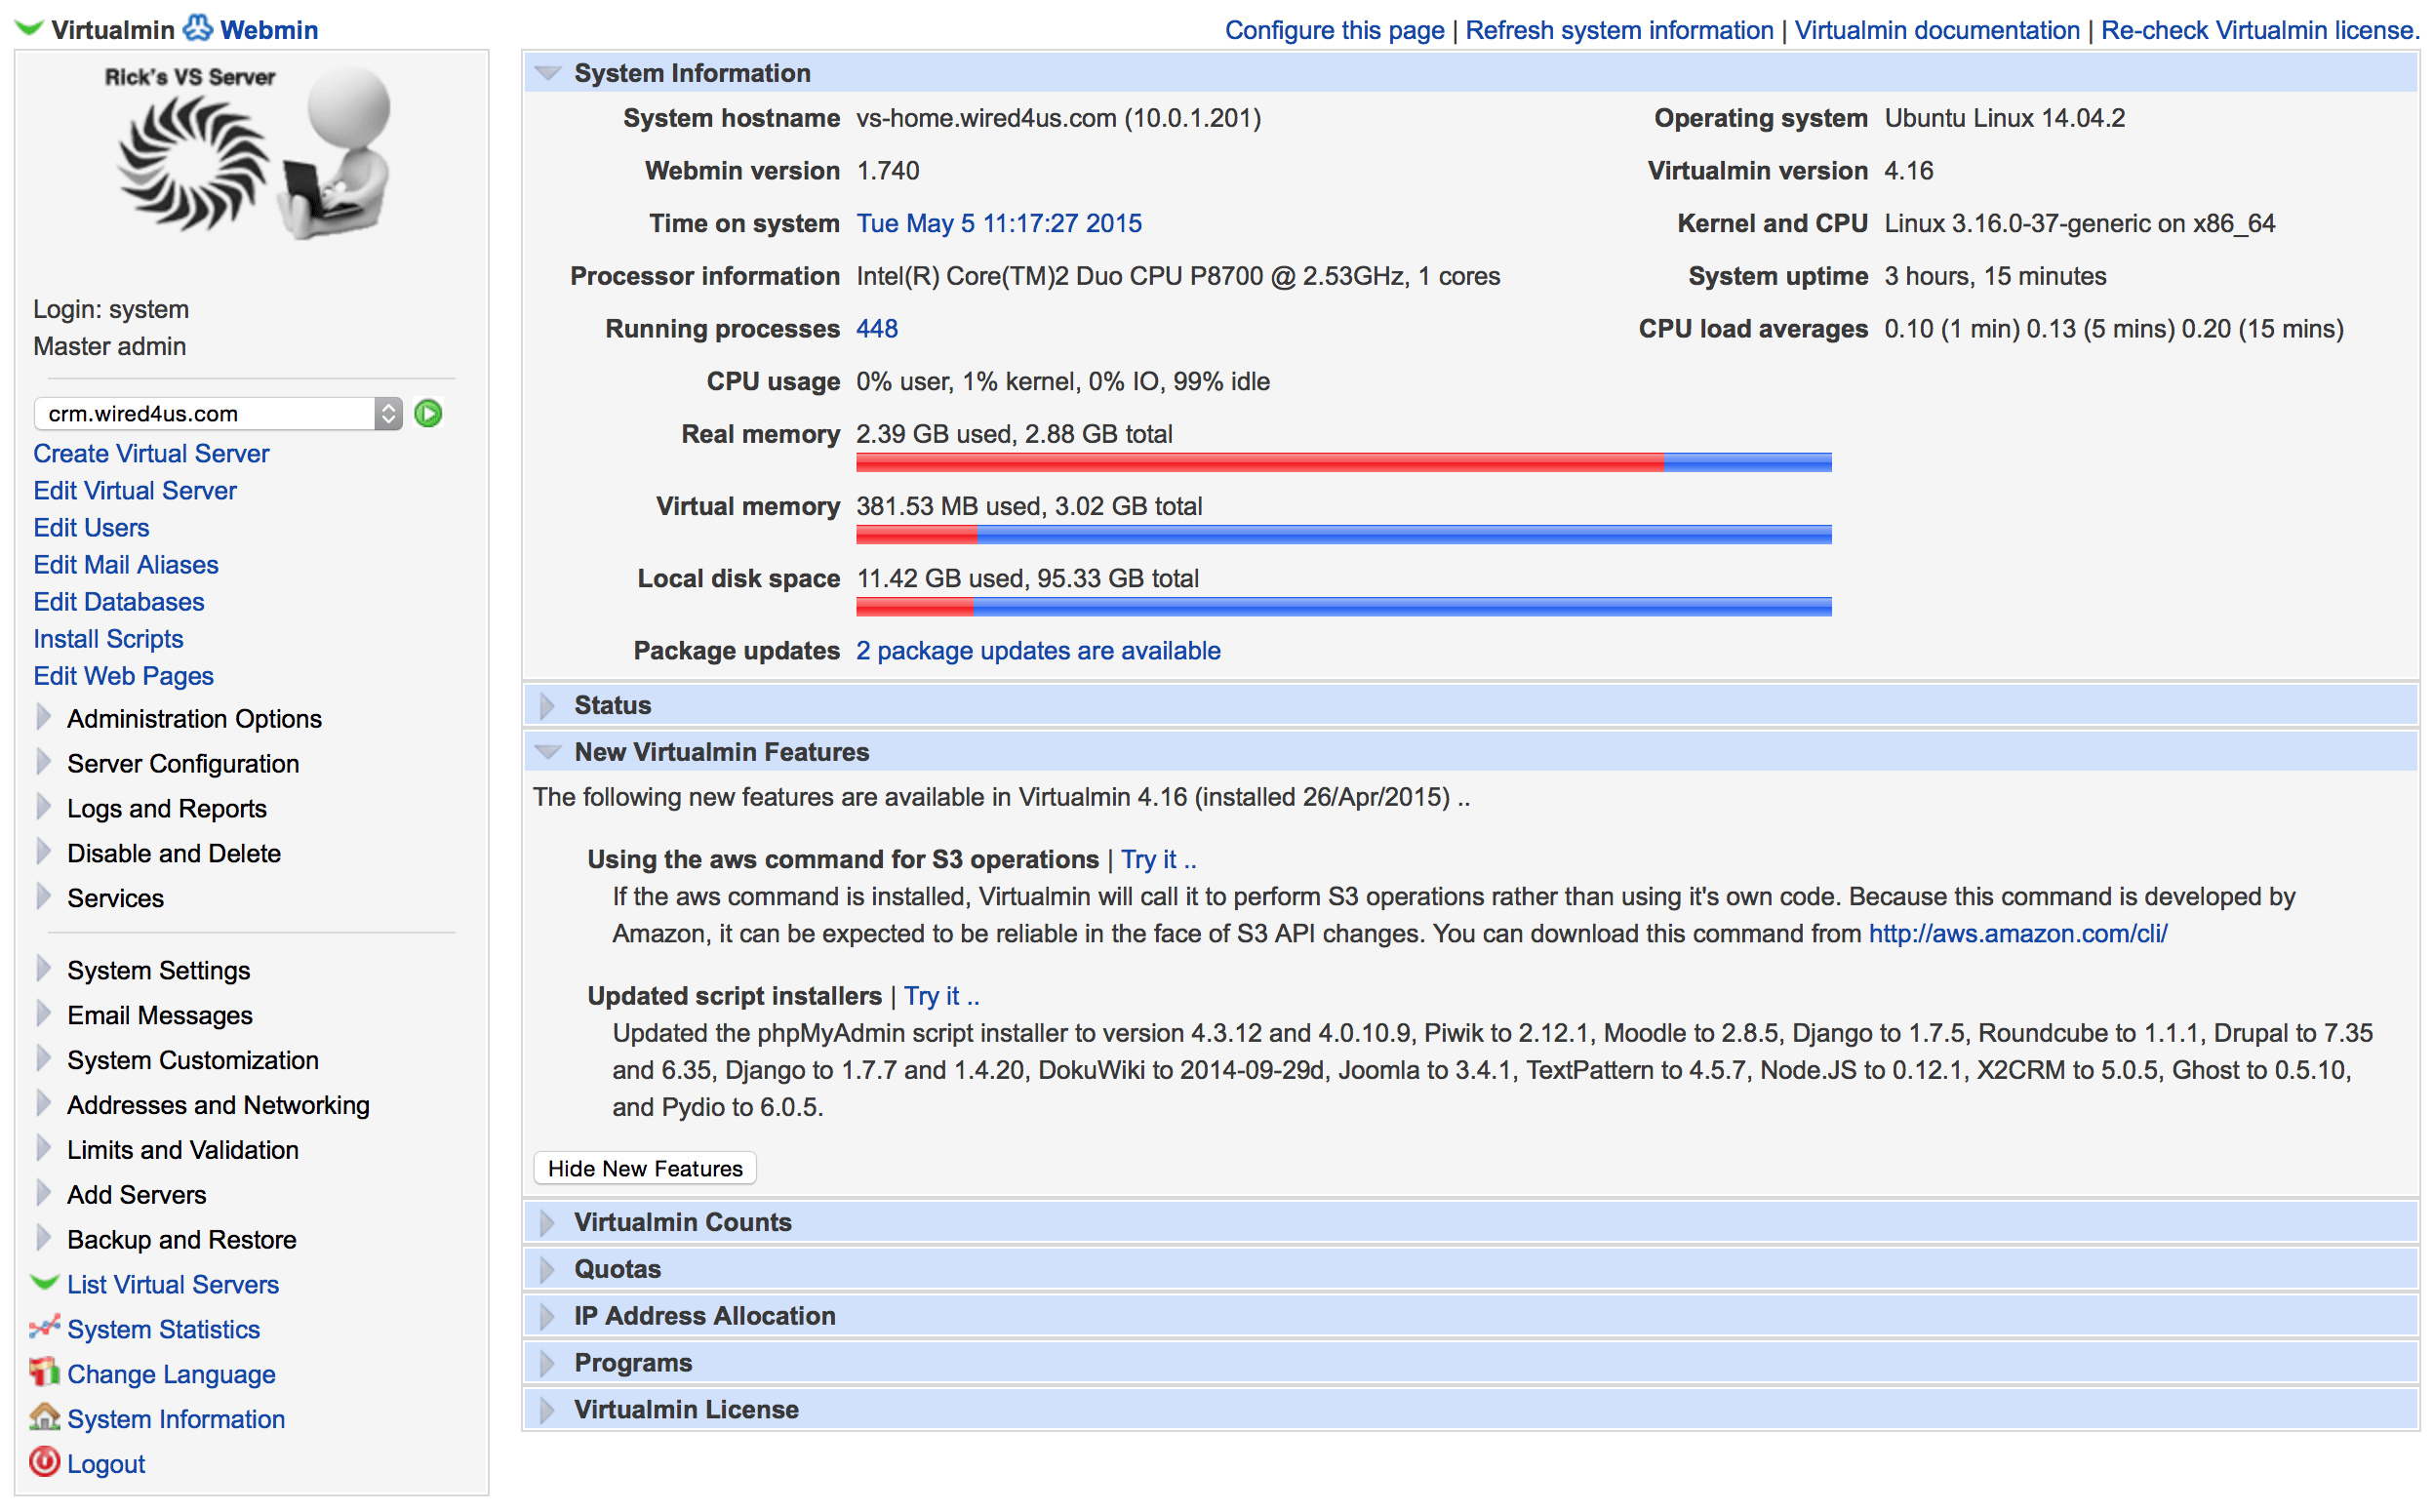Click the List Virtual Servers green icon
The width and height of the screenshot is (2433, 1512).
[x=45, y=1283]
